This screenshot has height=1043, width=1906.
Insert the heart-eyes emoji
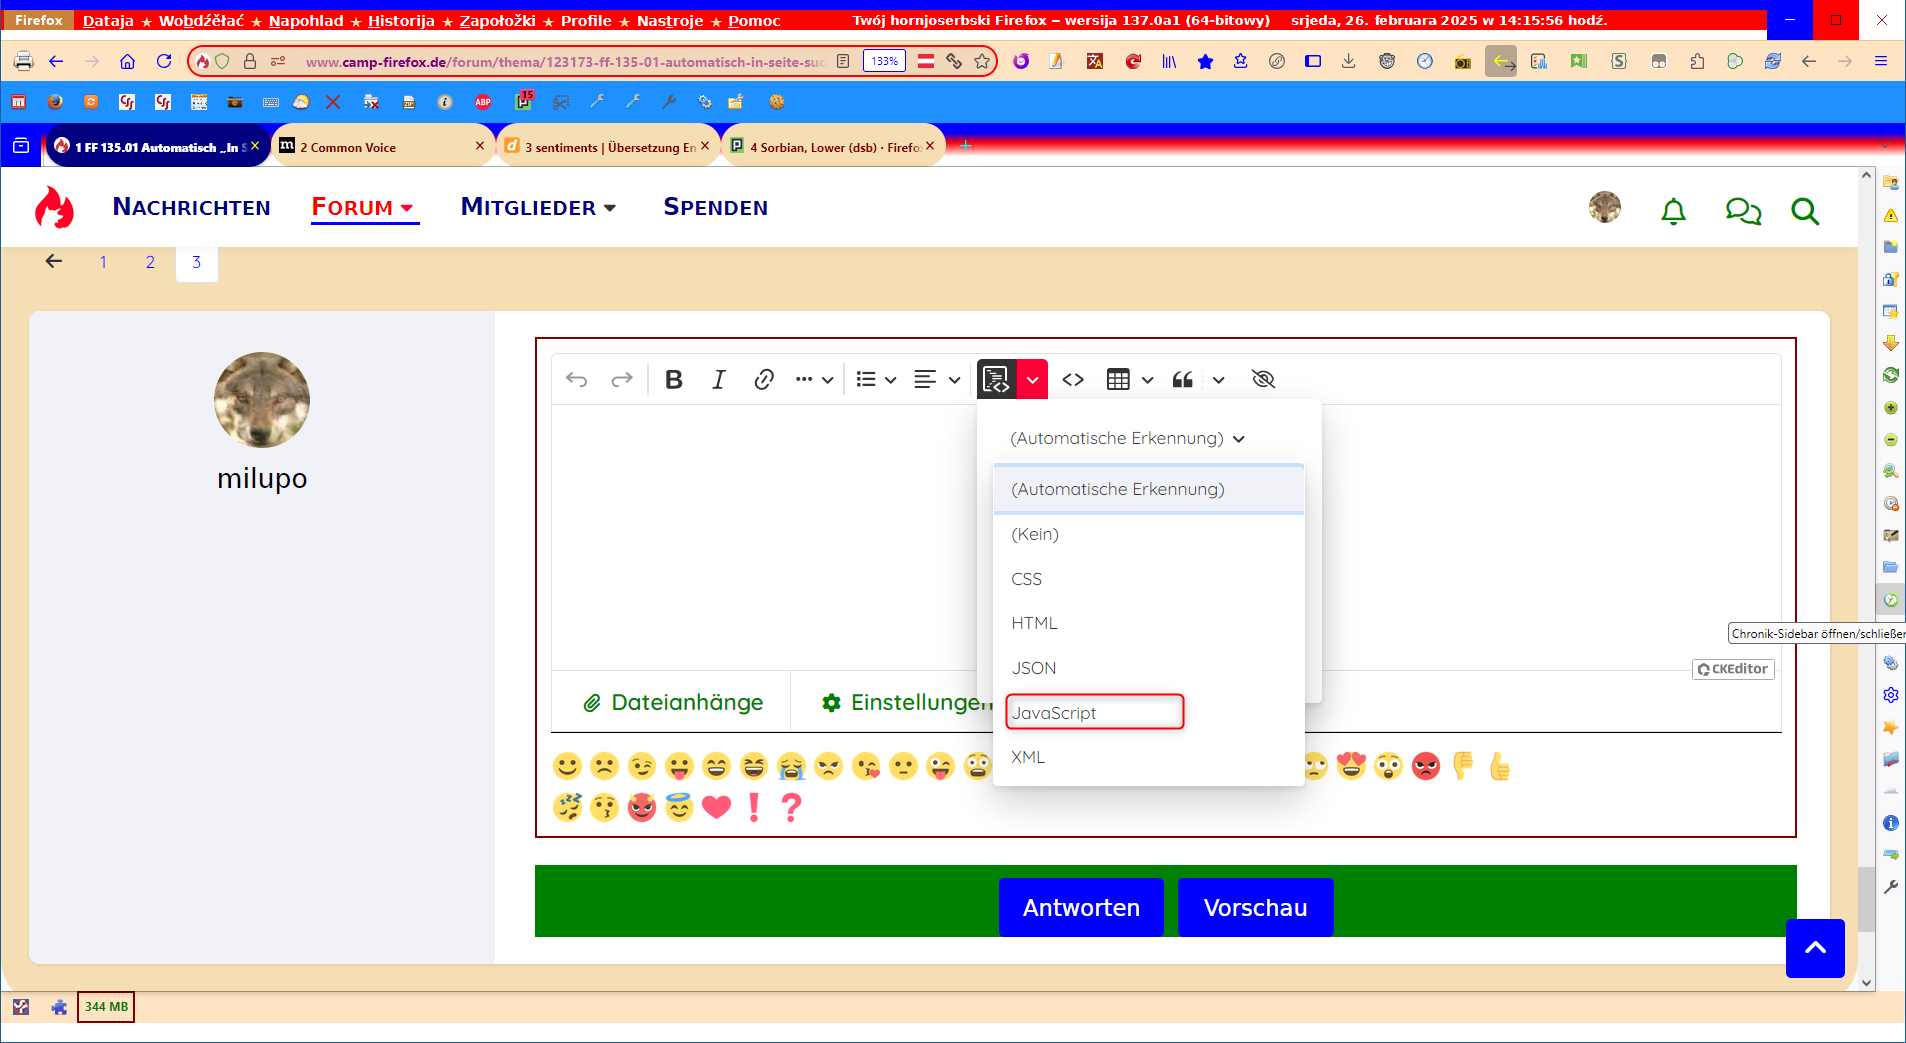pyautogui.click(x=1351, y=766)
